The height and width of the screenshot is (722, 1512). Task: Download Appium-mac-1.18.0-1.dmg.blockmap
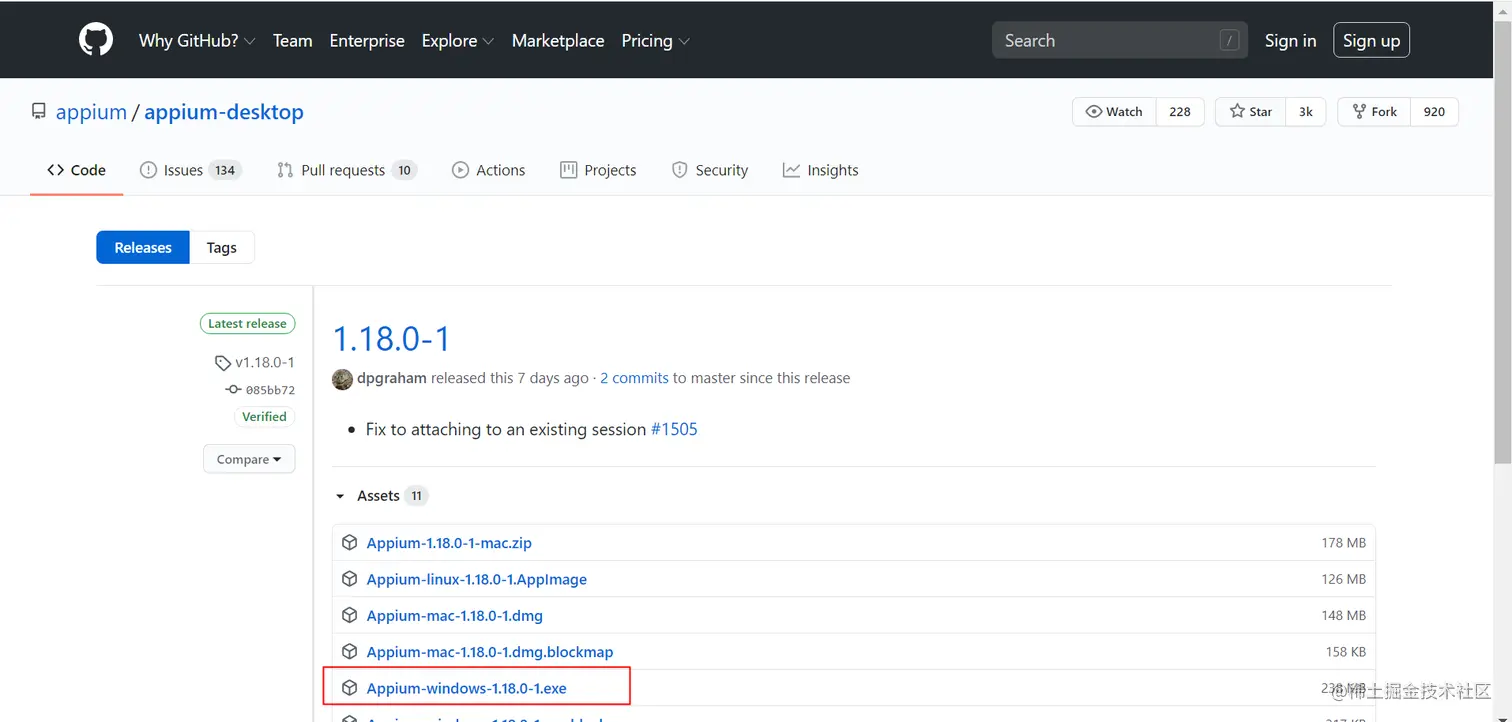tap(490, 652)
